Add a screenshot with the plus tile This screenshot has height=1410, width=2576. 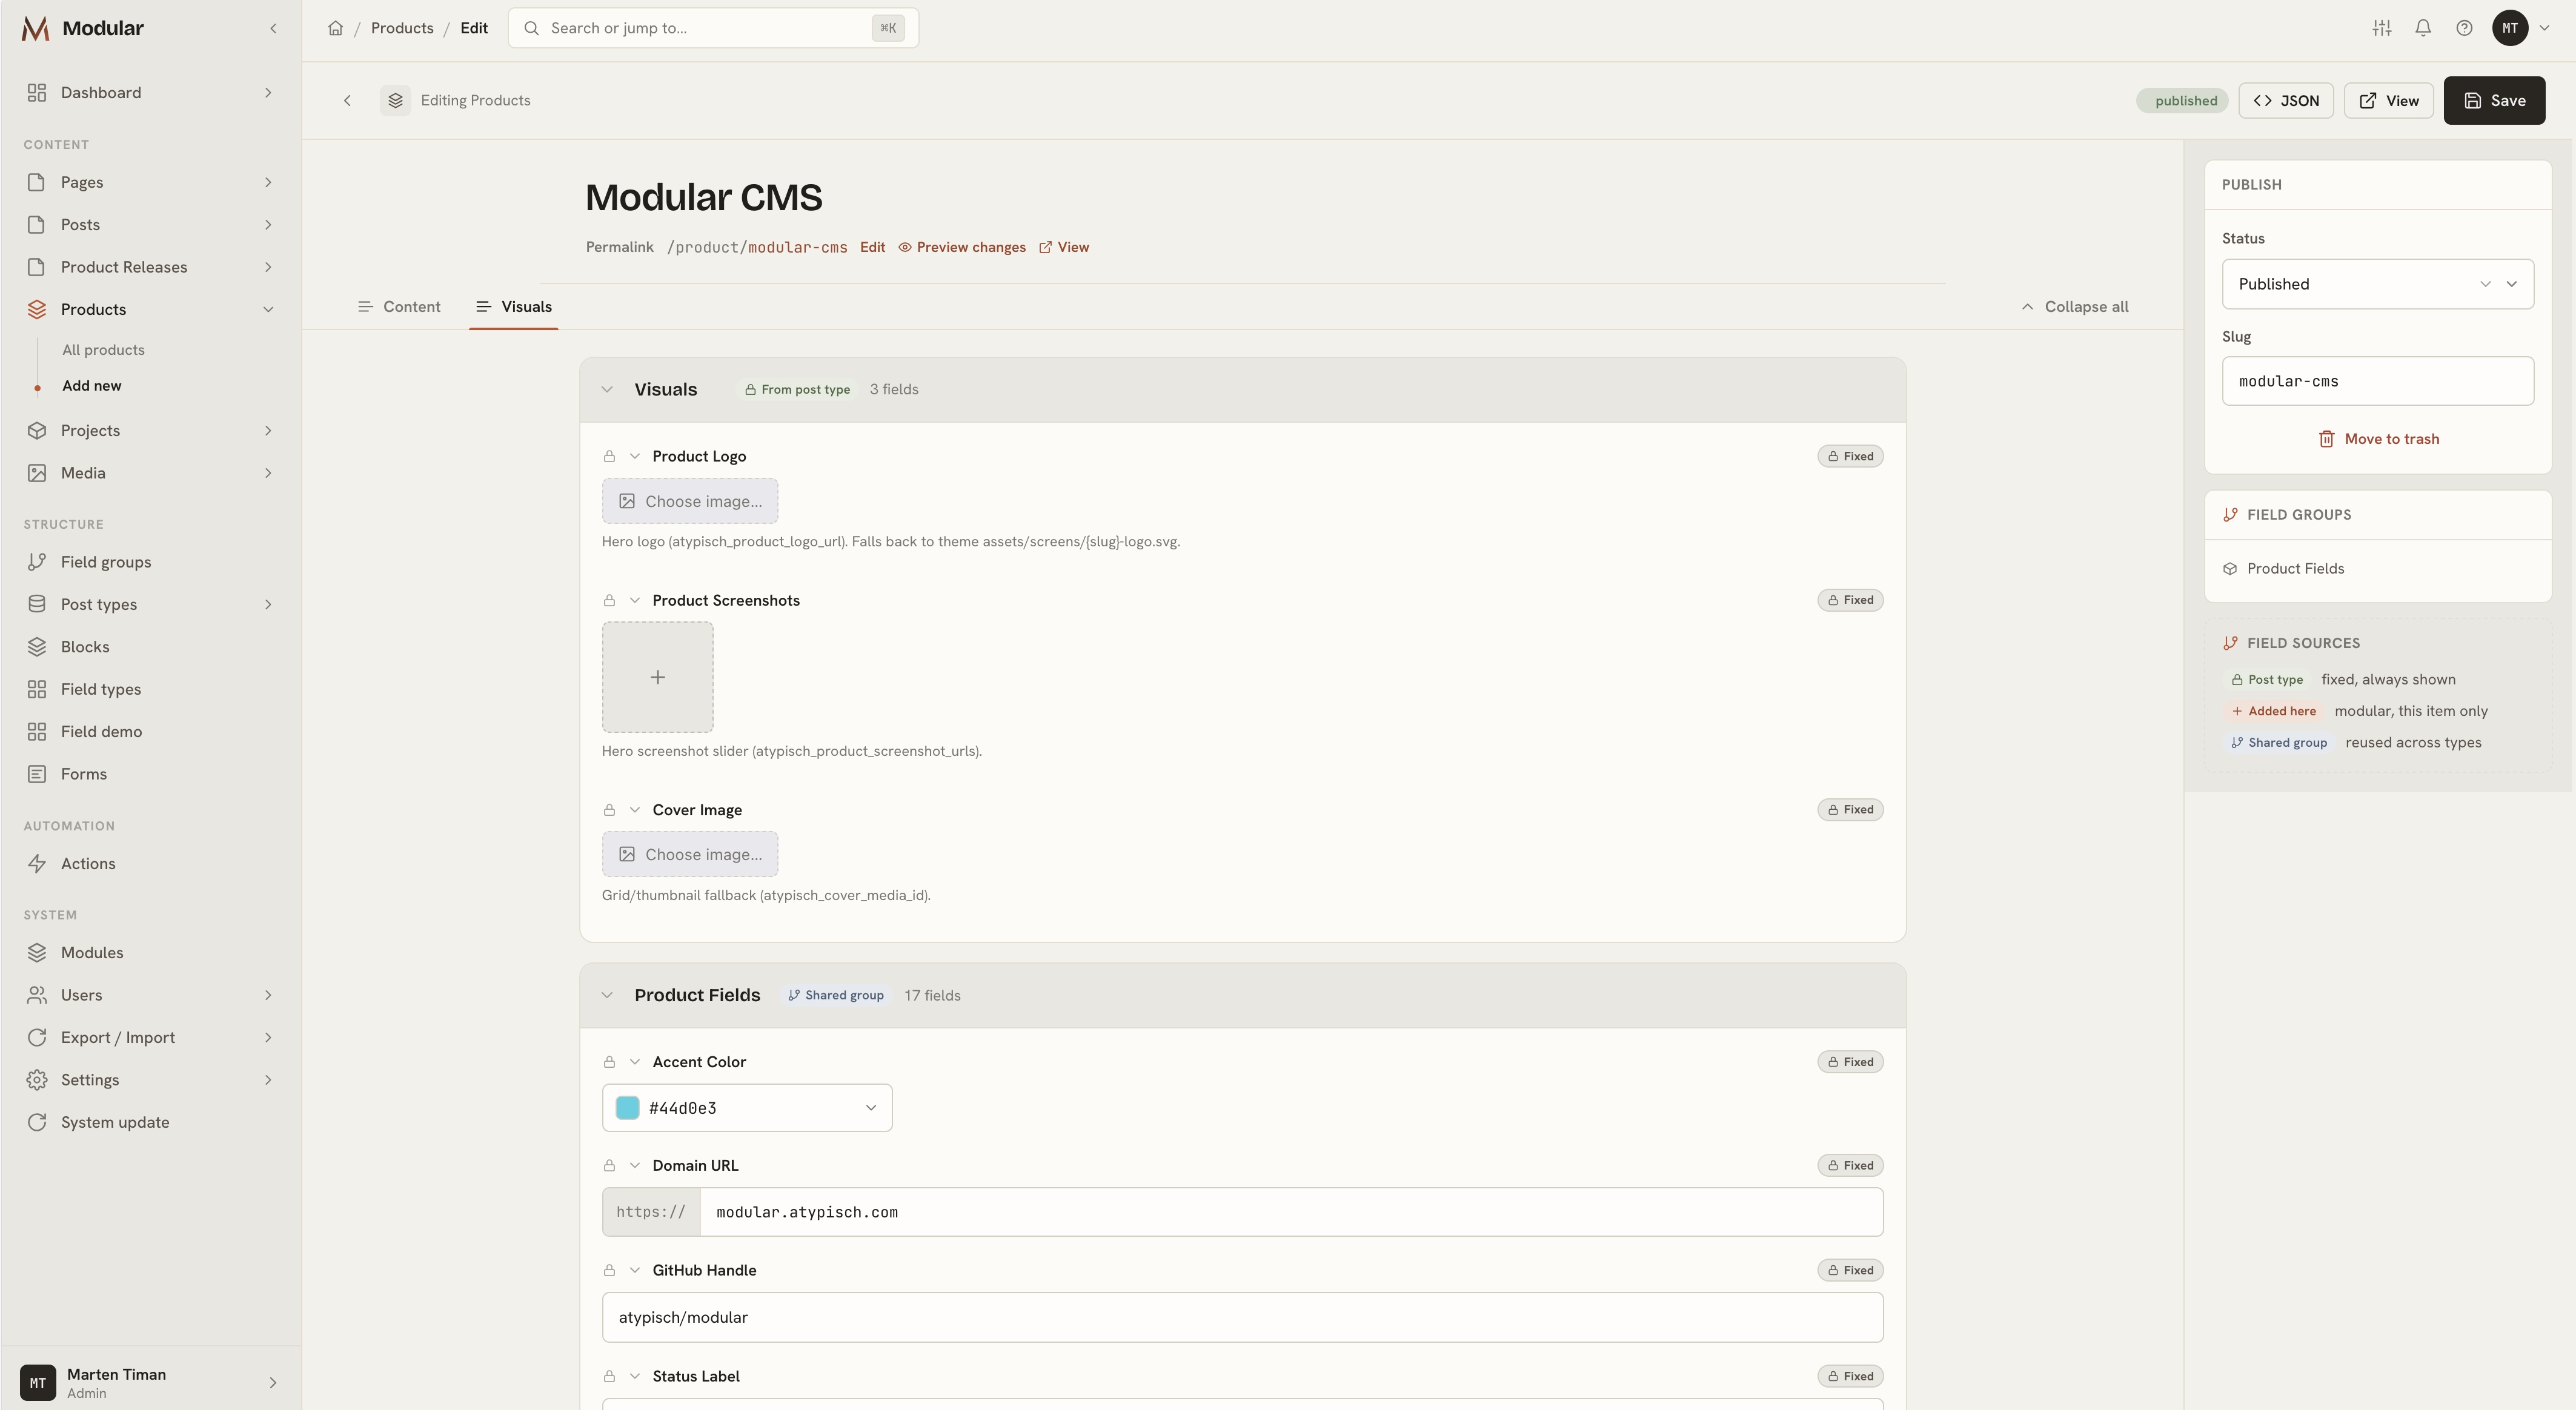coord(657,677)
